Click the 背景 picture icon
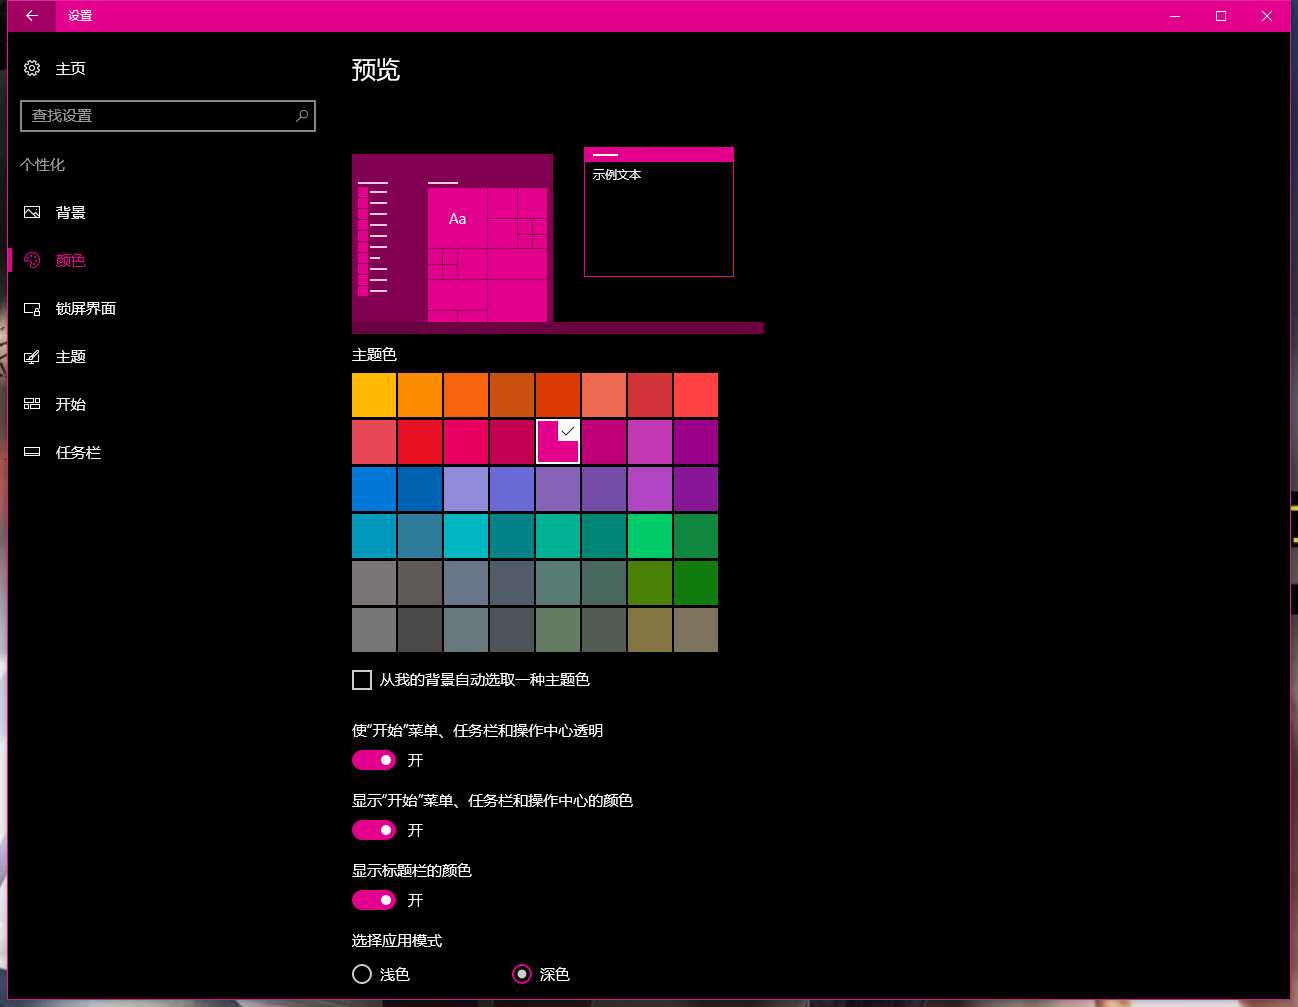Image resolution: width=1298 pixels, height=1007 pixels. tap(32, 212)
